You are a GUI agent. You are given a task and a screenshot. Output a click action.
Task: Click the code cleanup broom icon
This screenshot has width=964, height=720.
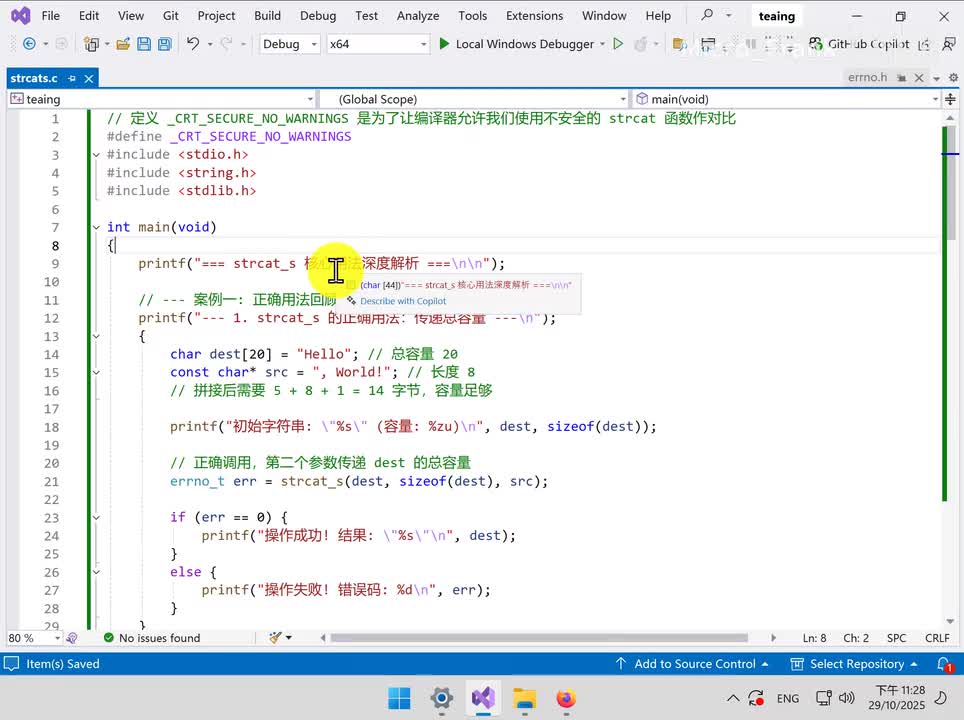(275, 638)
